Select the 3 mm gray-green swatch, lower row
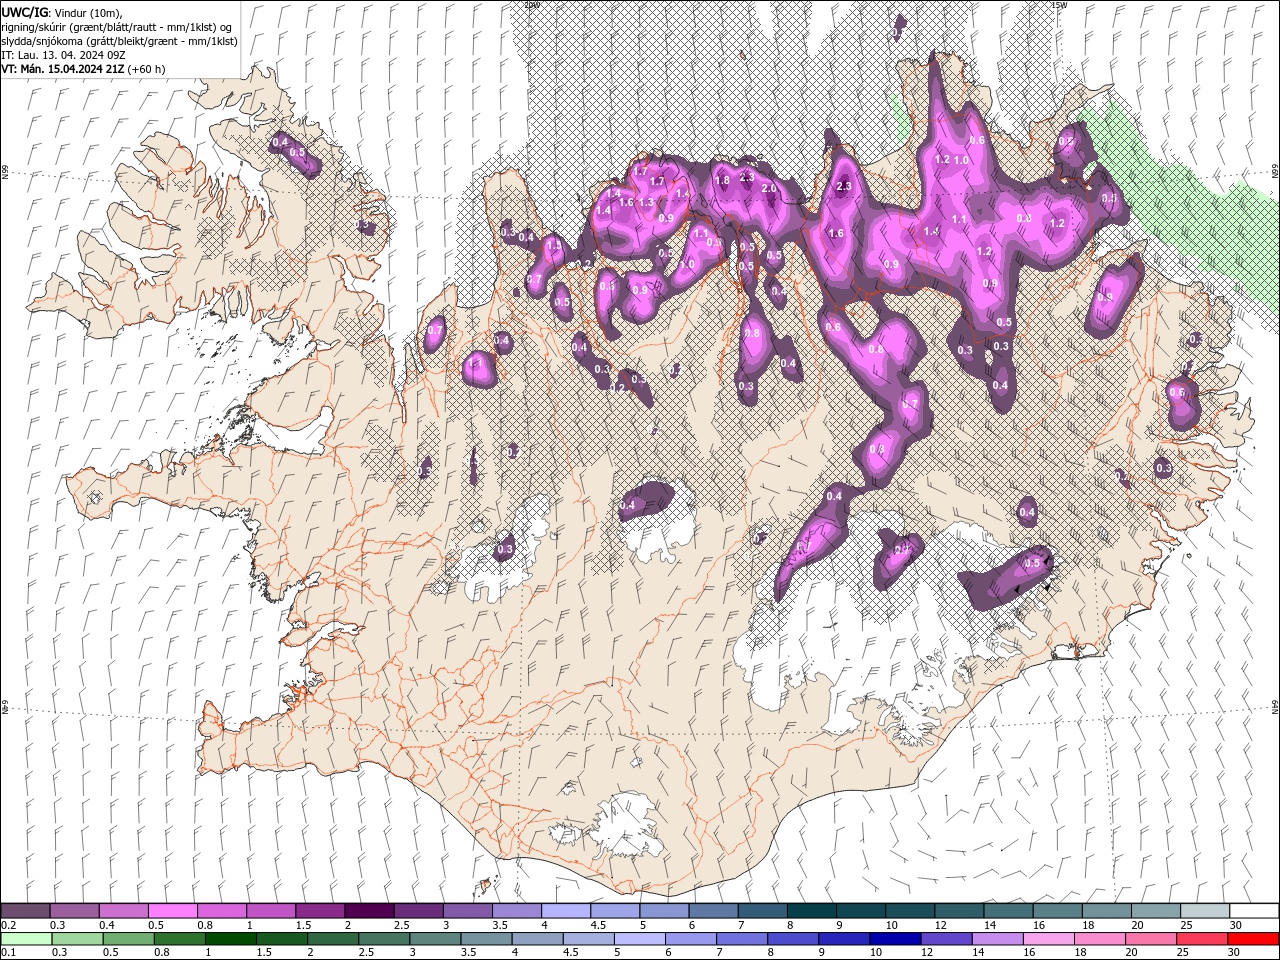 (x=436, y=939)
